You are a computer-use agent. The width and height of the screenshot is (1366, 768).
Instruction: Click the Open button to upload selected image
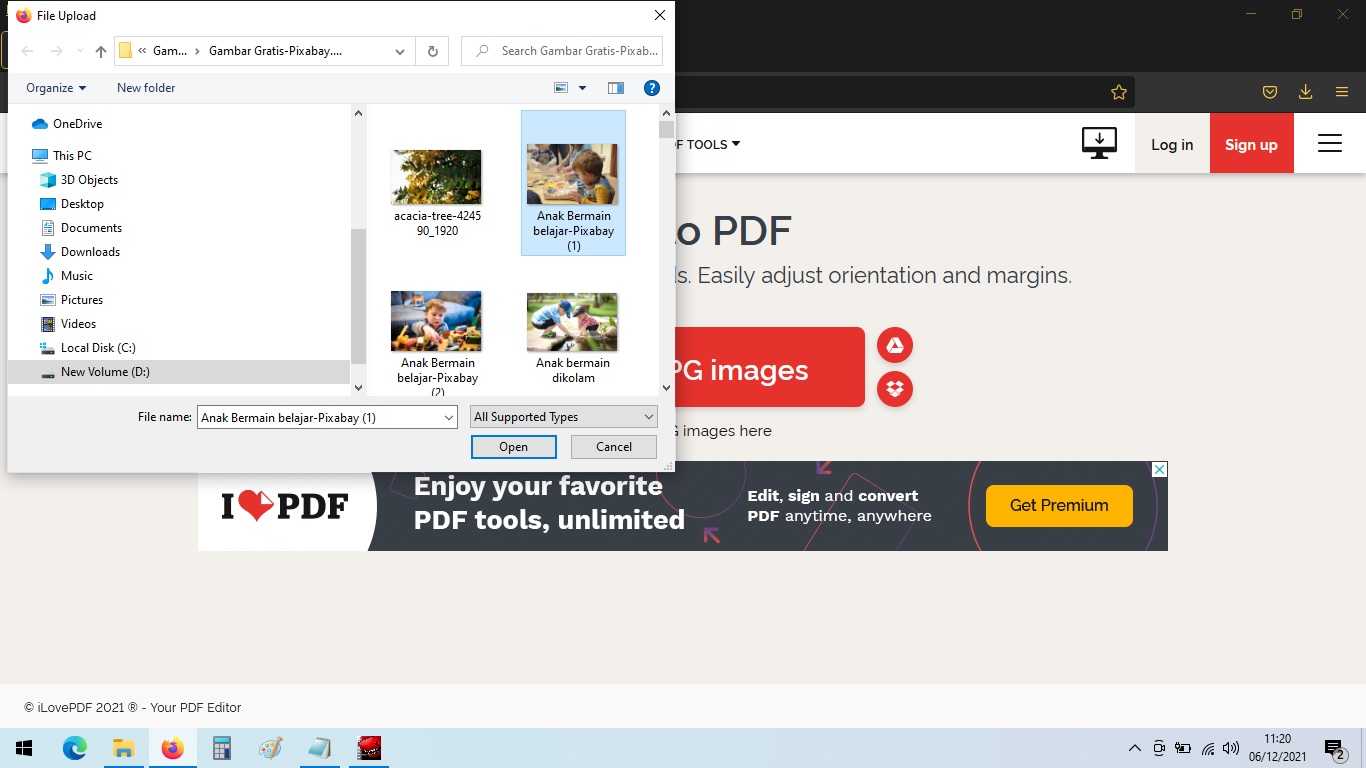513,446
